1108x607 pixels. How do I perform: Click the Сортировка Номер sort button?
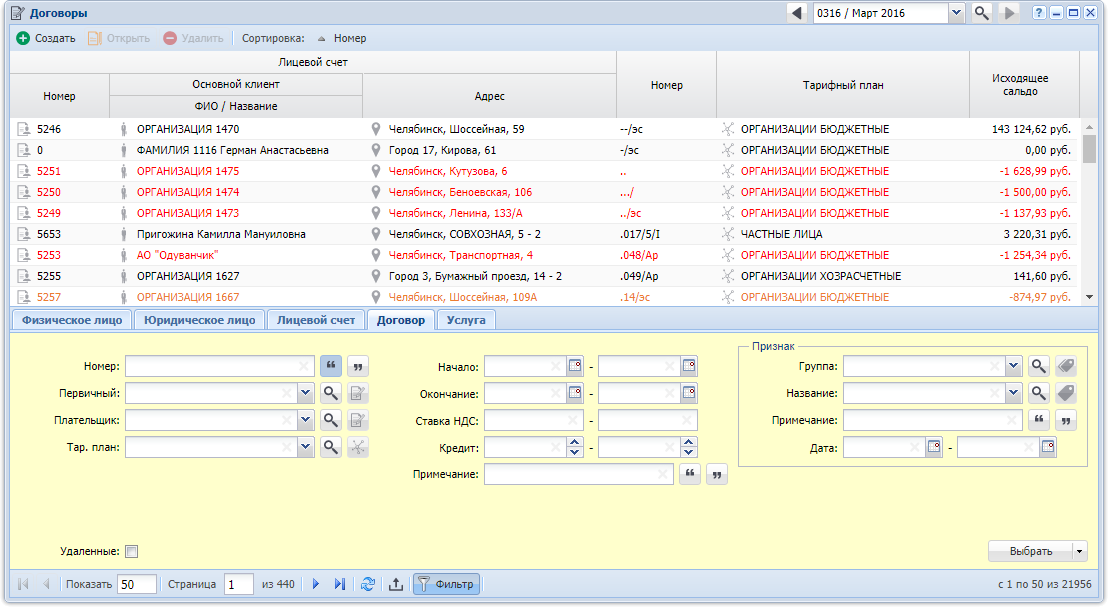[341, 38]
